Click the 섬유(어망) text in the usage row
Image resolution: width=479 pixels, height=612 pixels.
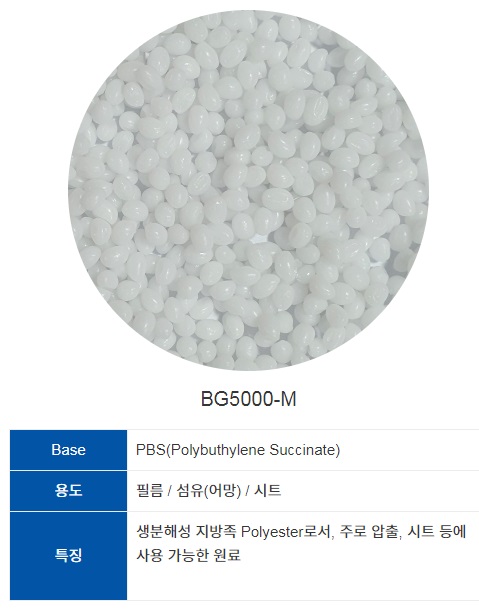coord(208,491)
